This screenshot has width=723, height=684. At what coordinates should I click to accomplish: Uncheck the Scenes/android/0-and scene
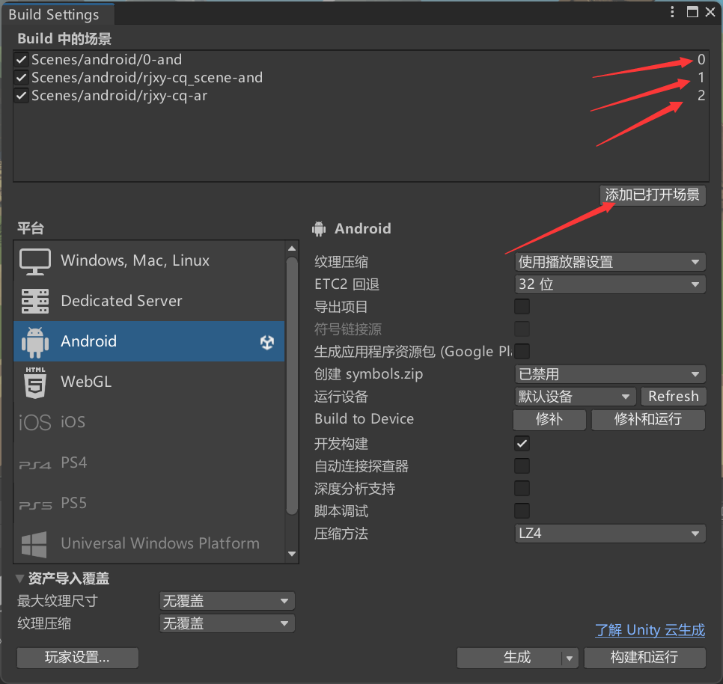point(21,59)
